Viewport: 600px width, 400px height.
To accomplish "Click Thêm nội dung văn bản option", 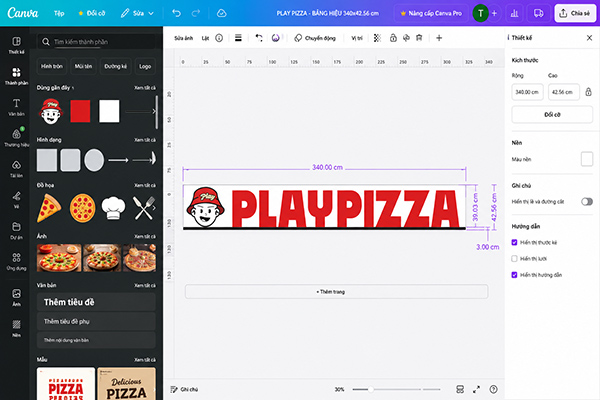I will click(96, 340).
